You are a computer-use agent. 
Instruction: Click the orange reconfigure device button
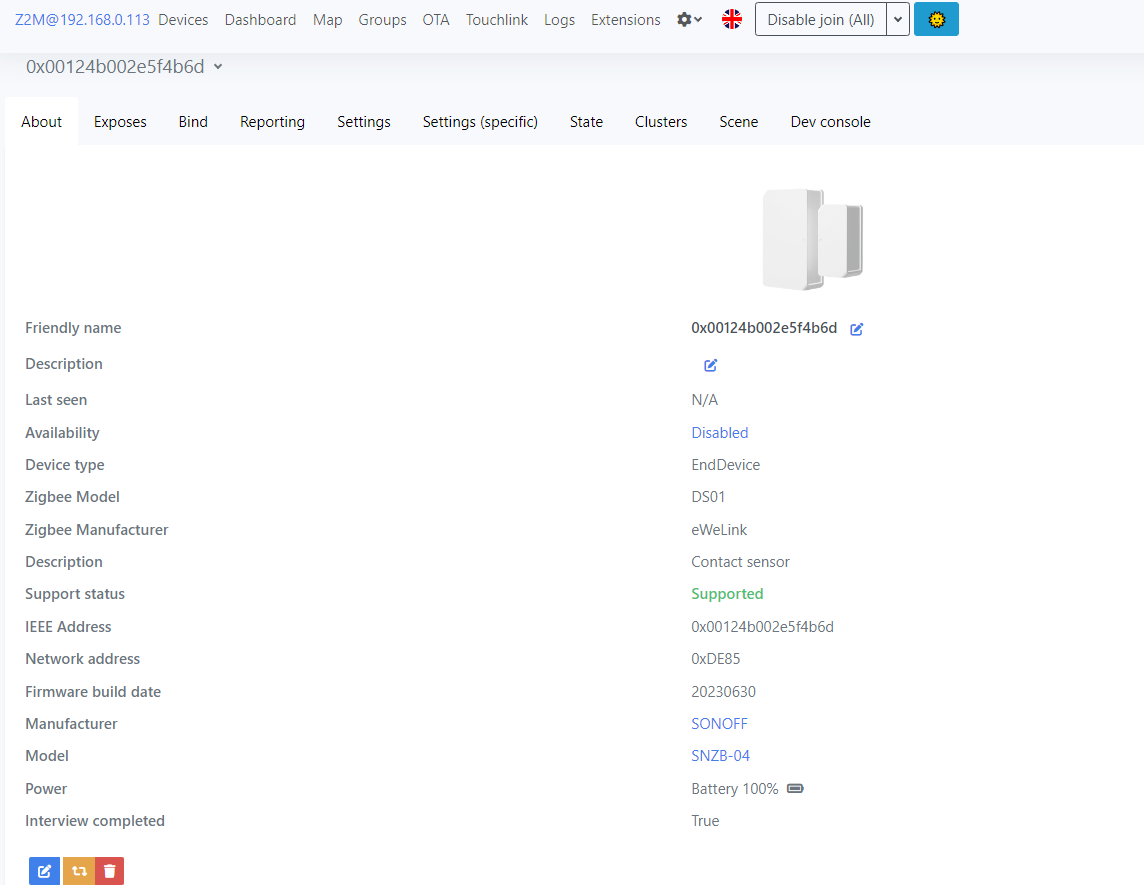coord(79,871)
